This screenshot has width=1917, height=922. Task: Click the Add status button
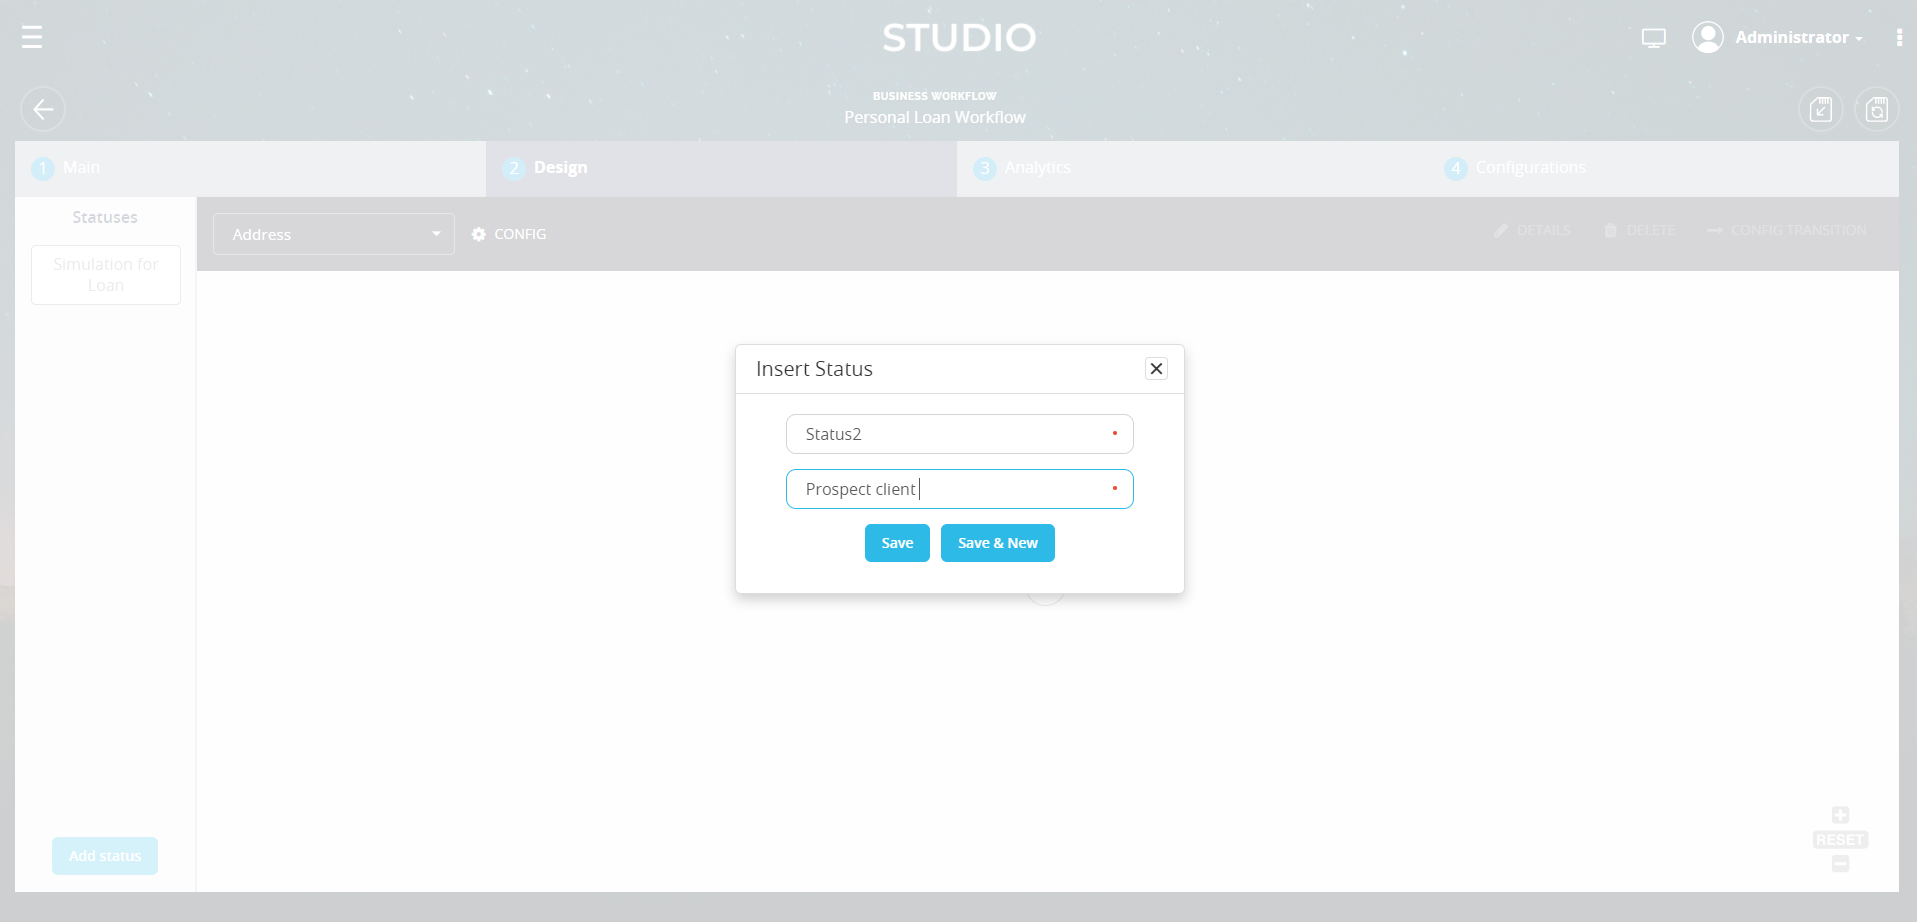coord(104,856)
